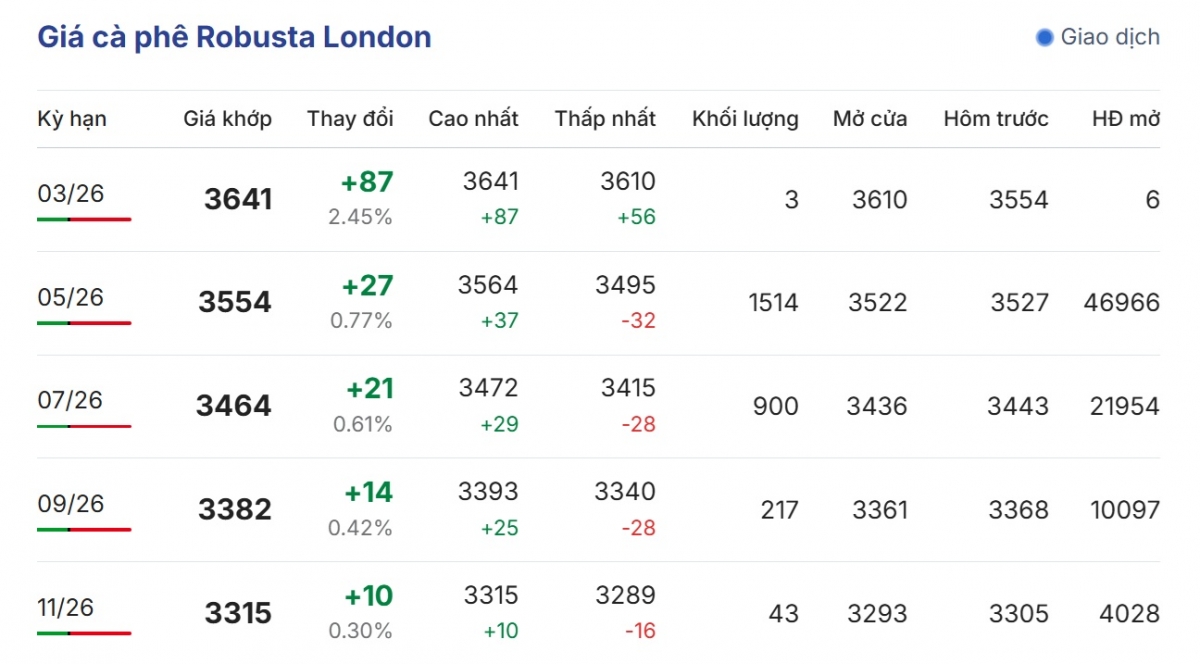Click the green-red range bar under 11/26

(x=84, y=633)
